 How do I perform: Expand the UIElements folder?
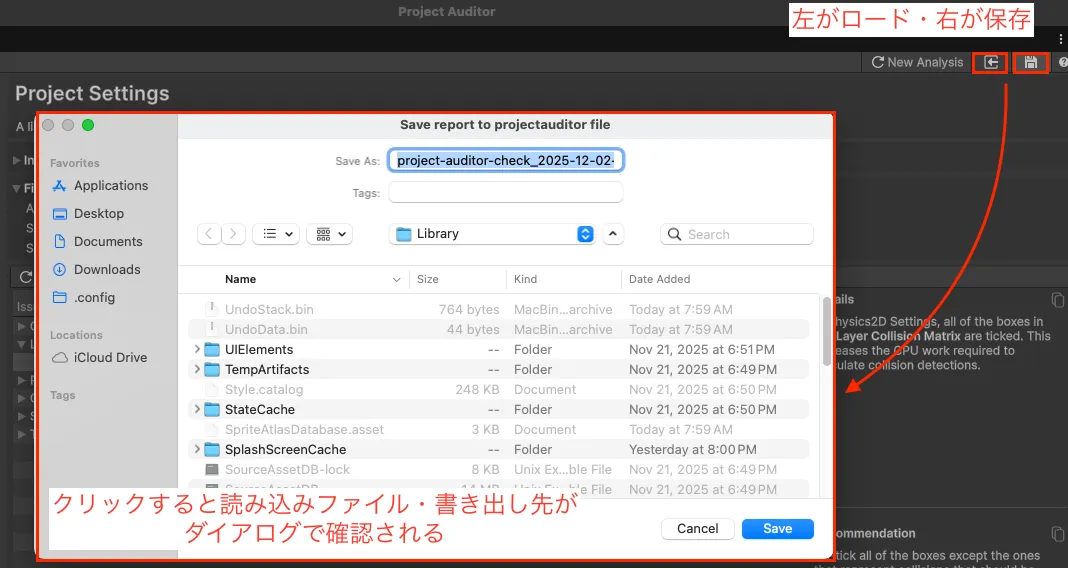click(196, 350)
